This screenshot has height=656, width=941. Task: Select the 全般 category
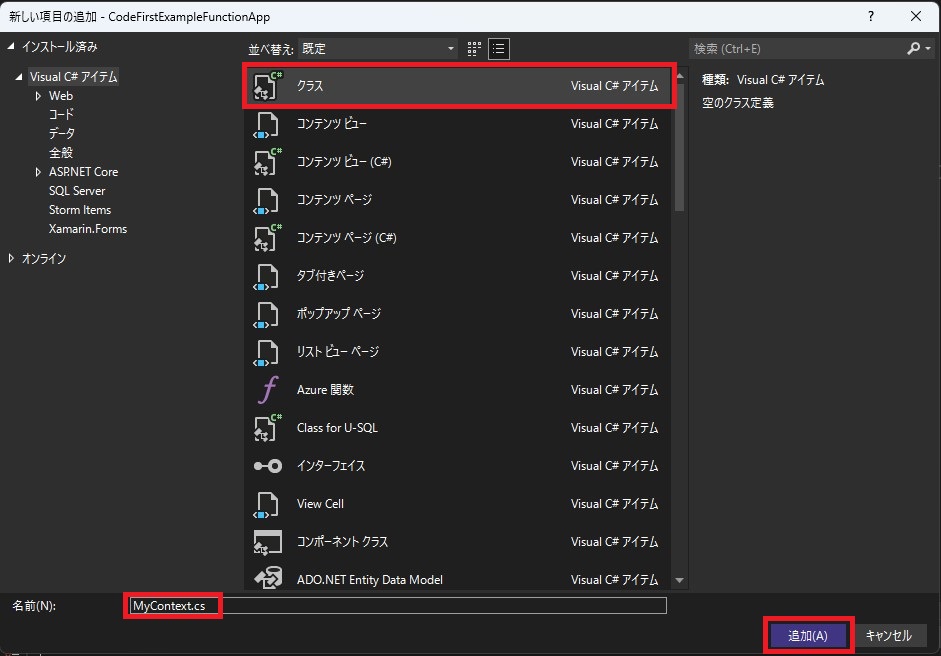click(x=61, y=152)
